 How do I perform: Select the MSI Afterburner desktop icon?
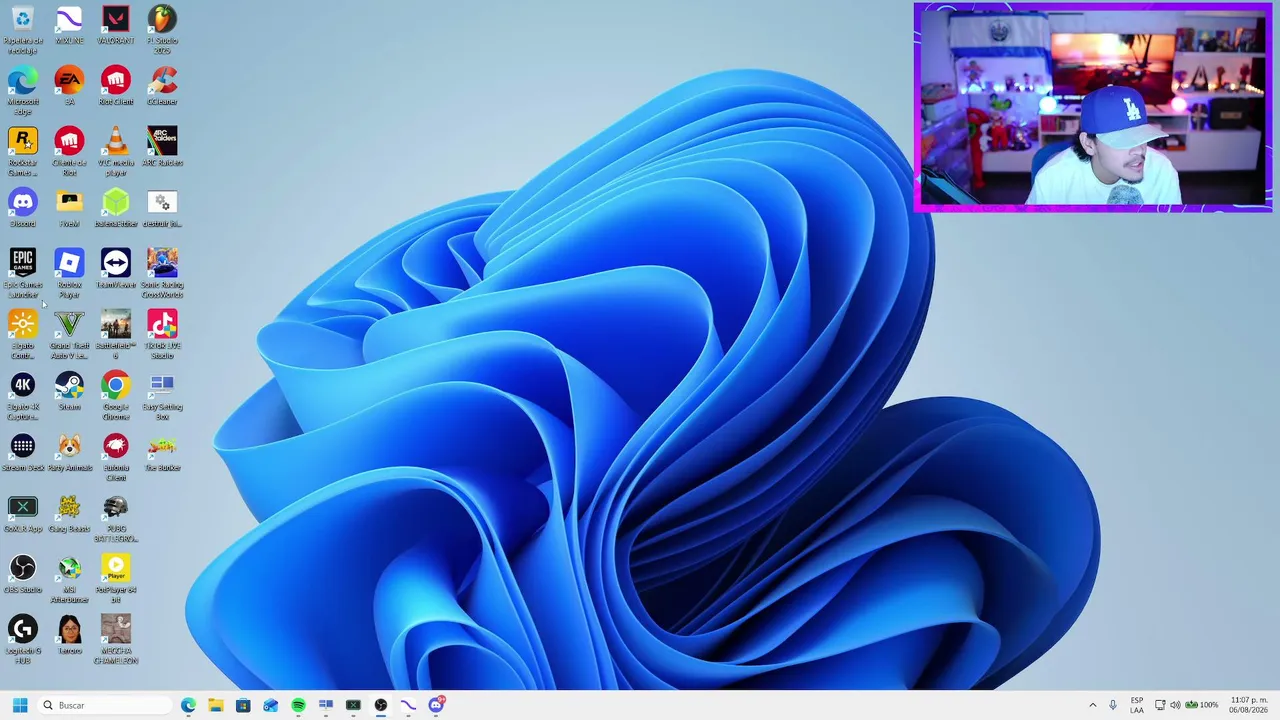(x=69, y=579)
